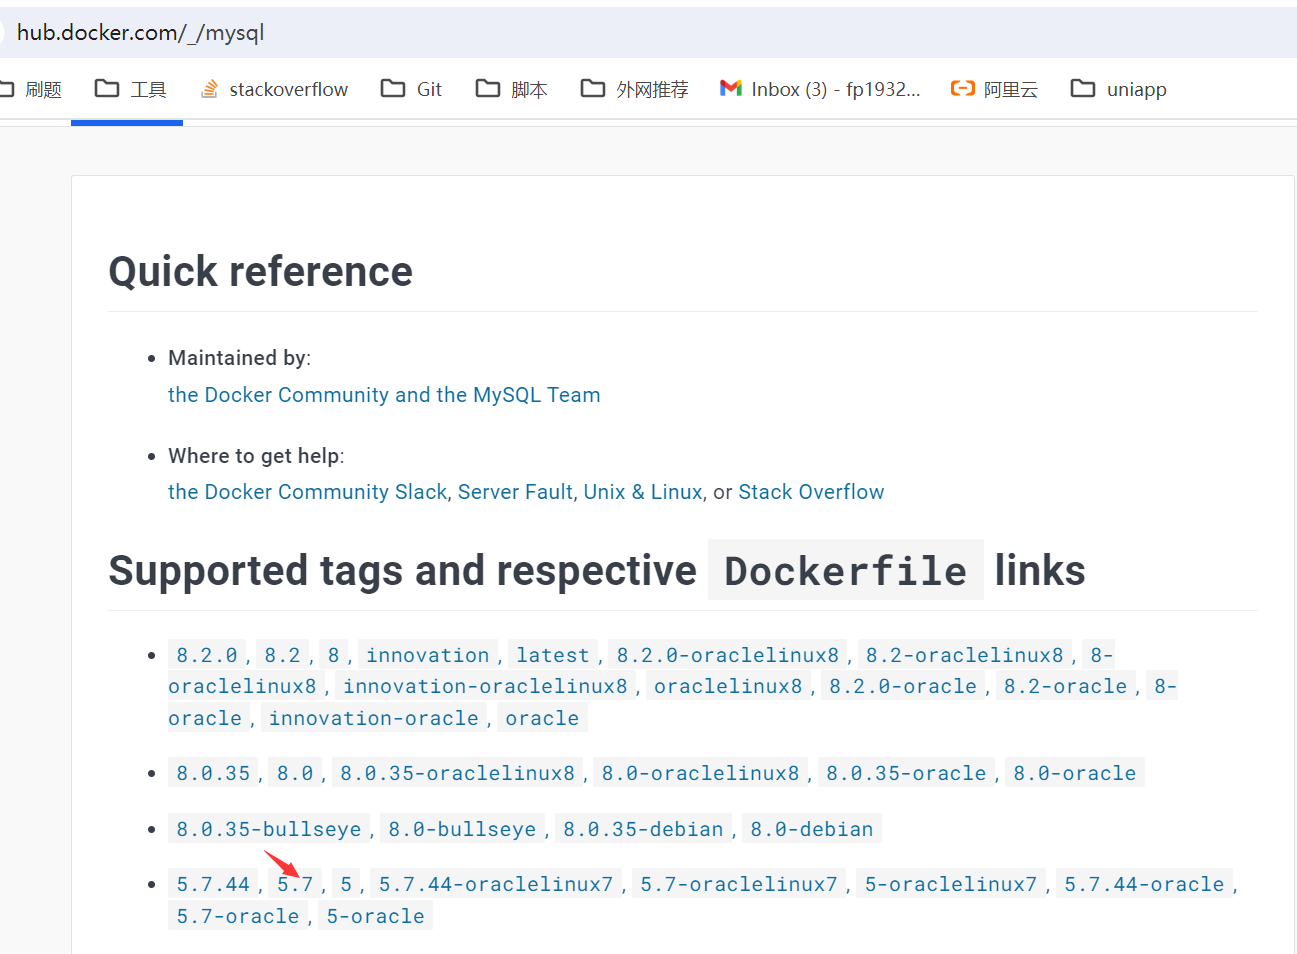Click the 8.0-oracle tag link
Screen dimensions: 1297x954
coord(1075,773)
